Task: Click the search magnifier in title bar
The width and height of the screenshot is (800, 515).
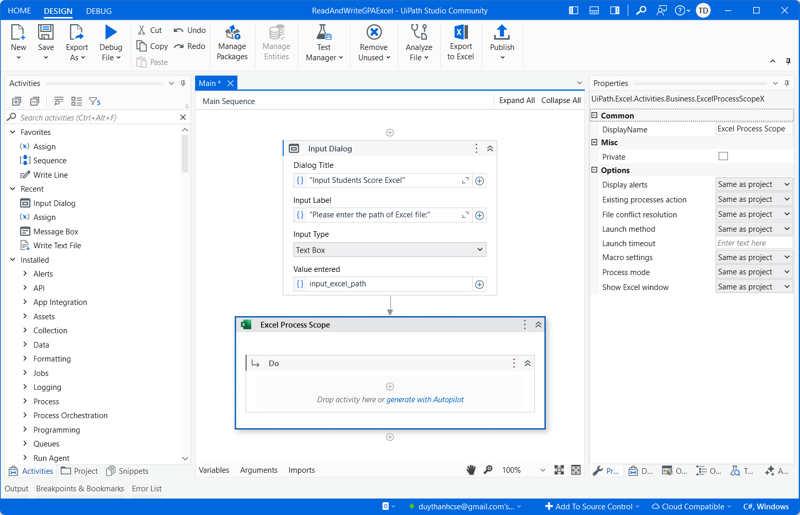Action: click(641, 10)
